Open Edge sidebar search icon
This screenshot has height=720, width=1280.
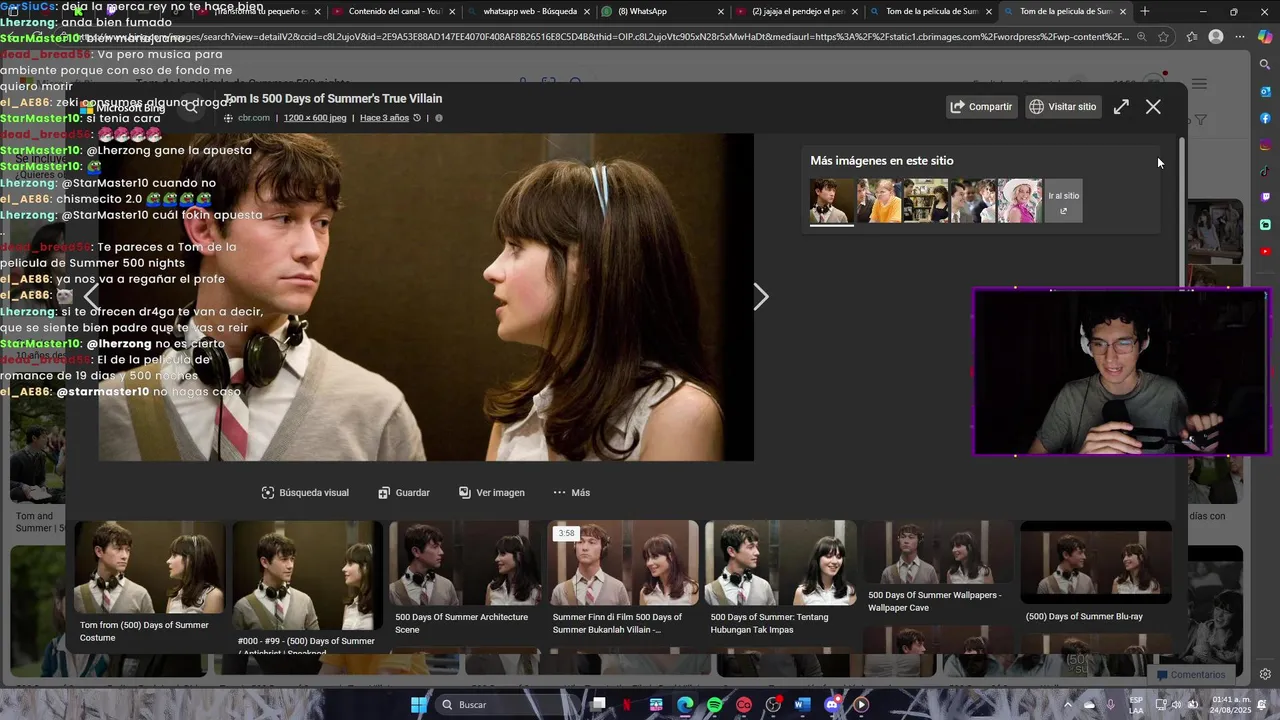click(1265, 65)
